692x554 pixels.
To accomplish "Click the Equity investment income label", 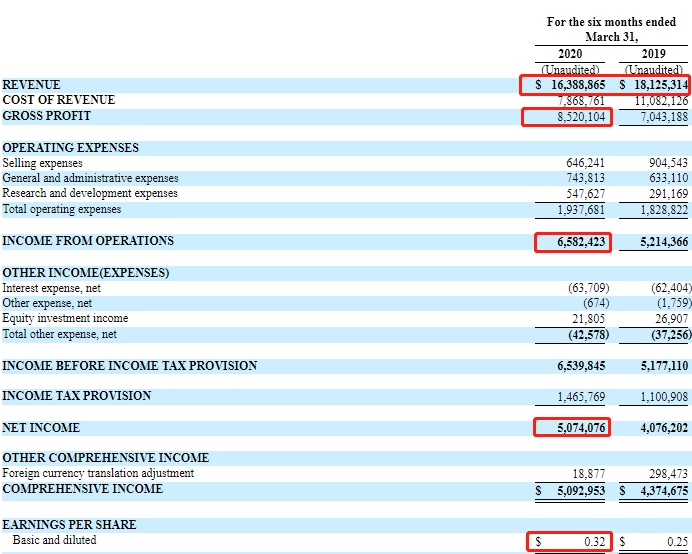I will click(x=65, y=318).
